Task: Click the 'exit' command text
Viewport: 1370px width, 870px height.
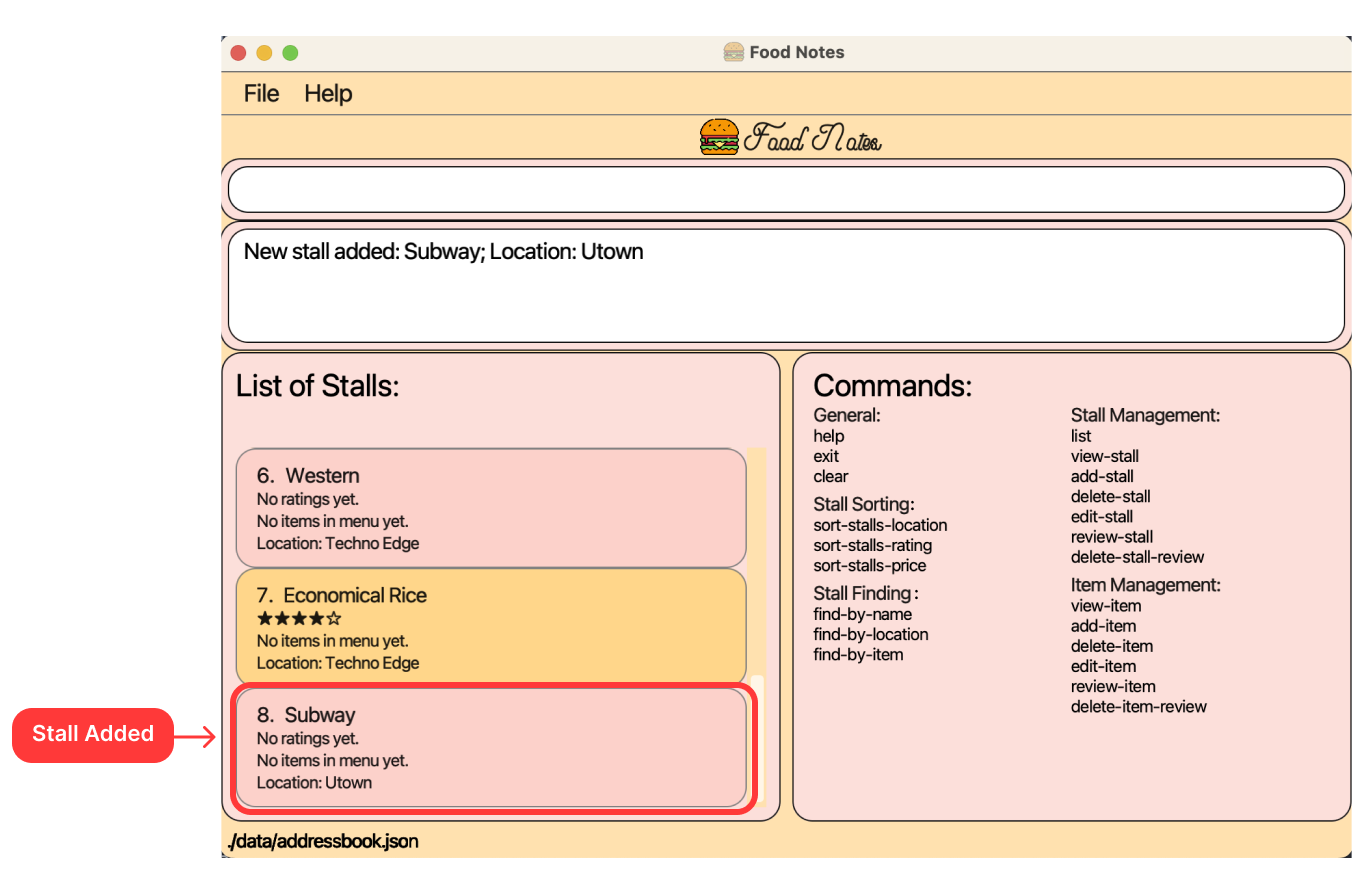Action: pyautogui.click(x=826, y=456)
